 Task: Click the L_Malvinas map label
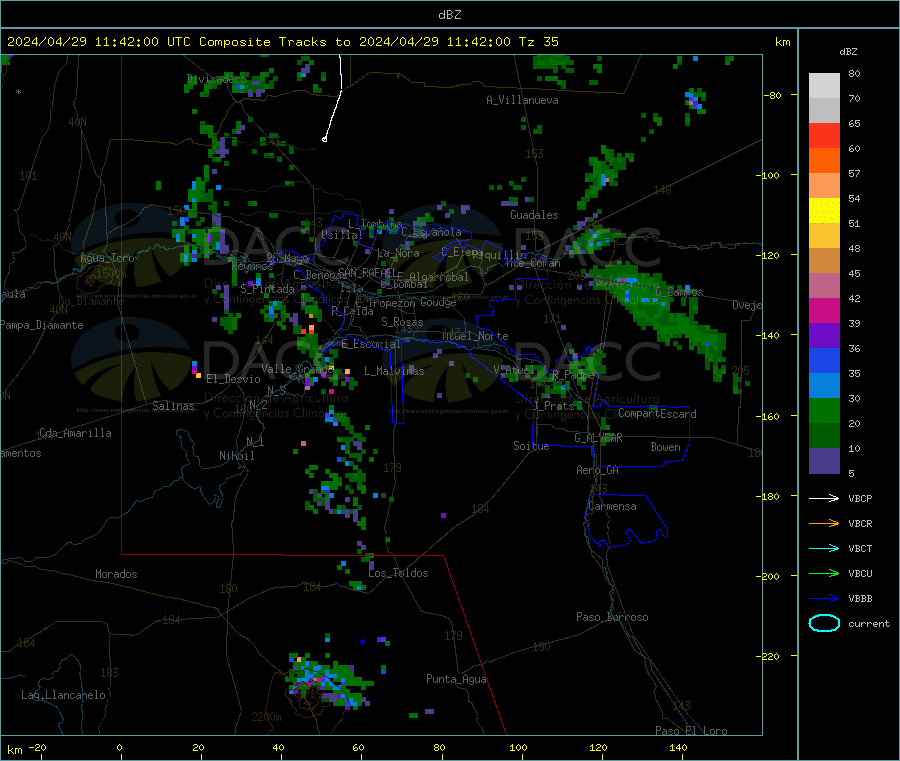point(394,371)
